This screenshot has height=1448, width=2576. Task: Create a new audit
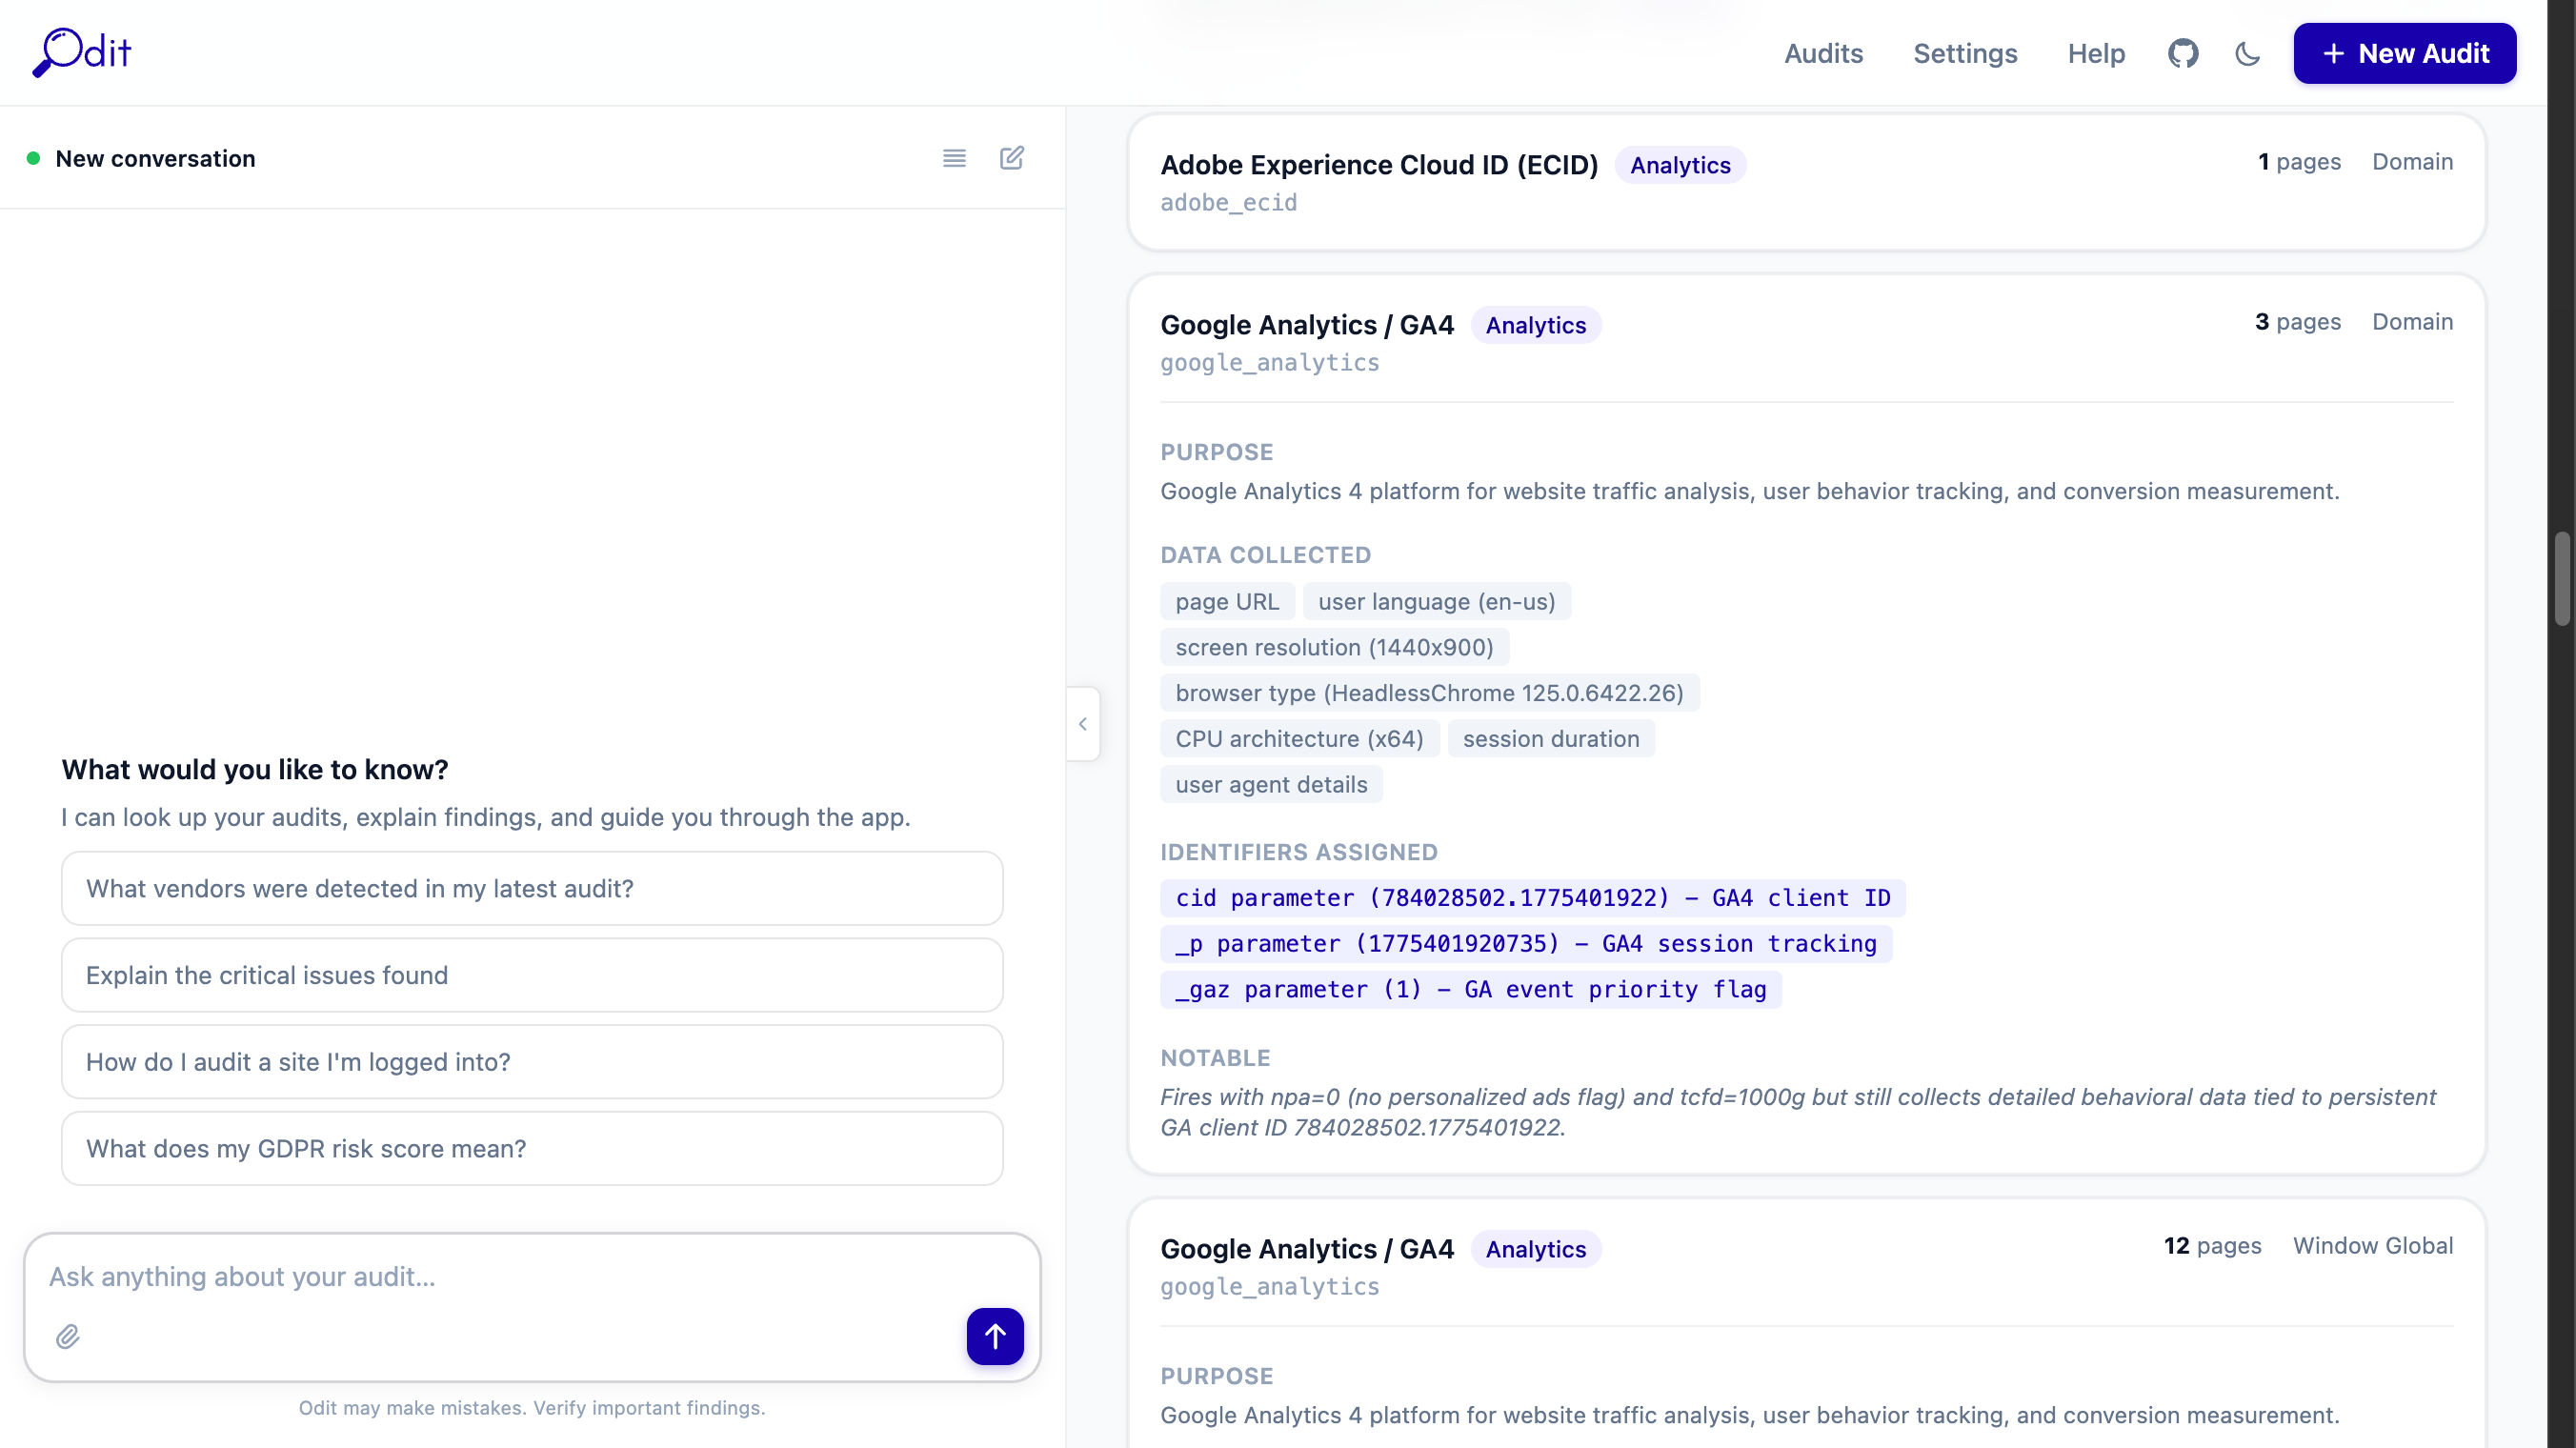2405,53
